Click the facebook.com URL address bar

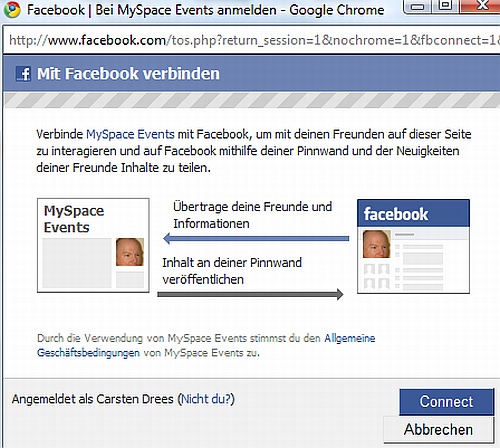pos(252,40)
